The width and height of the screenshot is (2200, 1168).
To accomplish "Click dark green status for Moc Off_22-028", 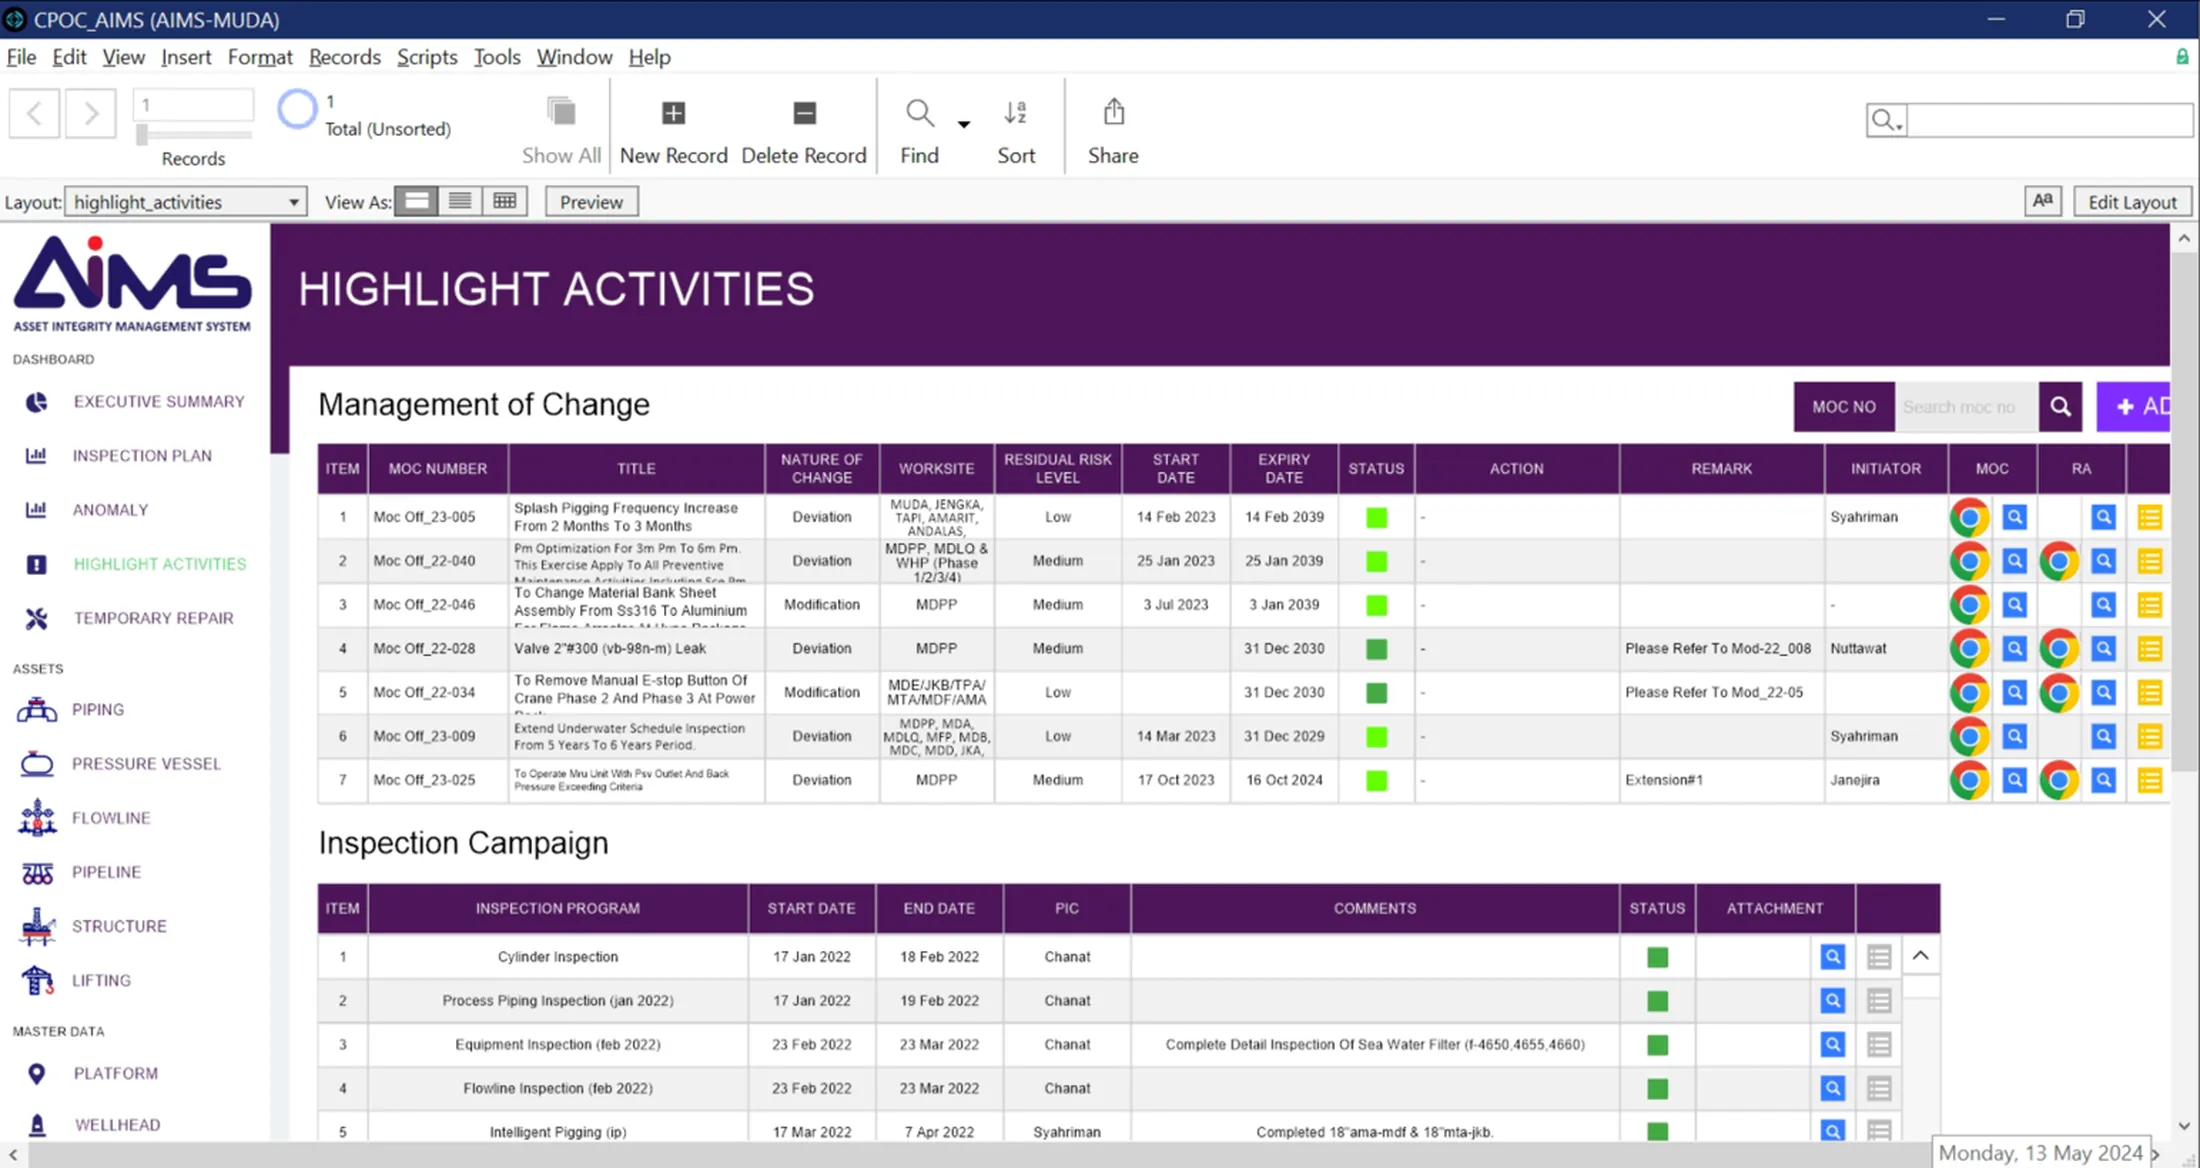I will [1376, 649].
